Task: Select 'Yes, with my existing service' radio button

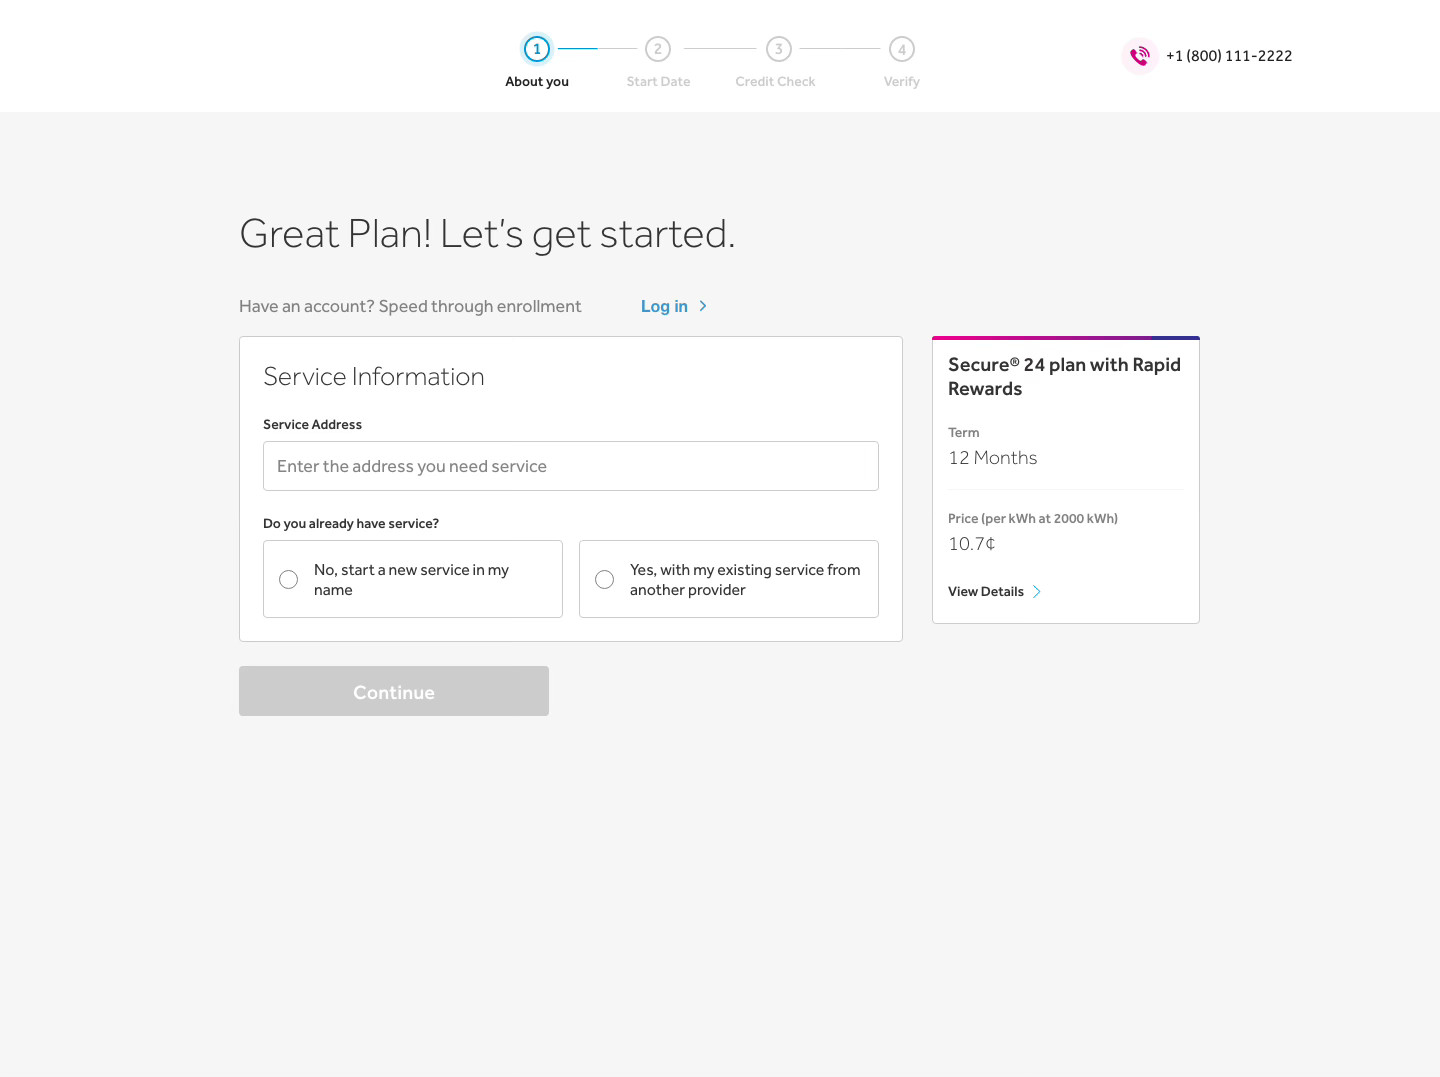Action: (x=605, y=580)
